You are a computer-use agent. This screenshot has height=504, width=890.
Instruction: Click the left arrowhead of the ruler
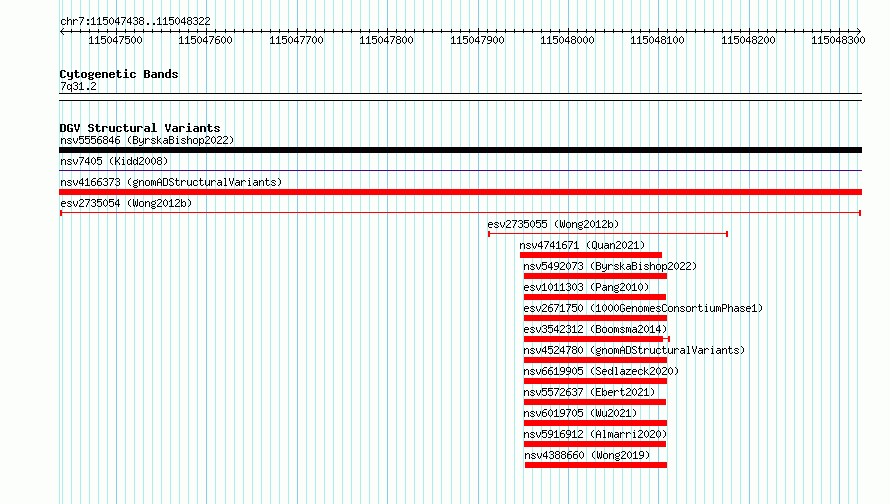tap(62, 31)
